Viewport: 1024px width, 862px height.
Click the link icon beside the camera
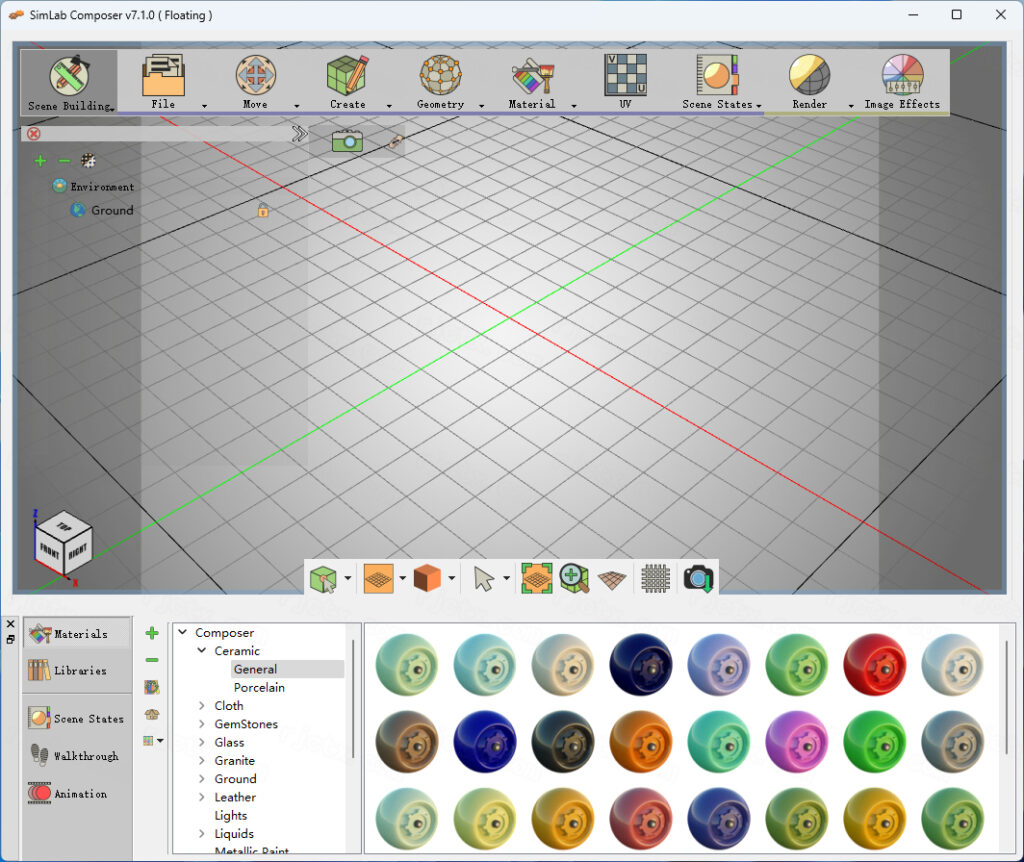[394, 141]
